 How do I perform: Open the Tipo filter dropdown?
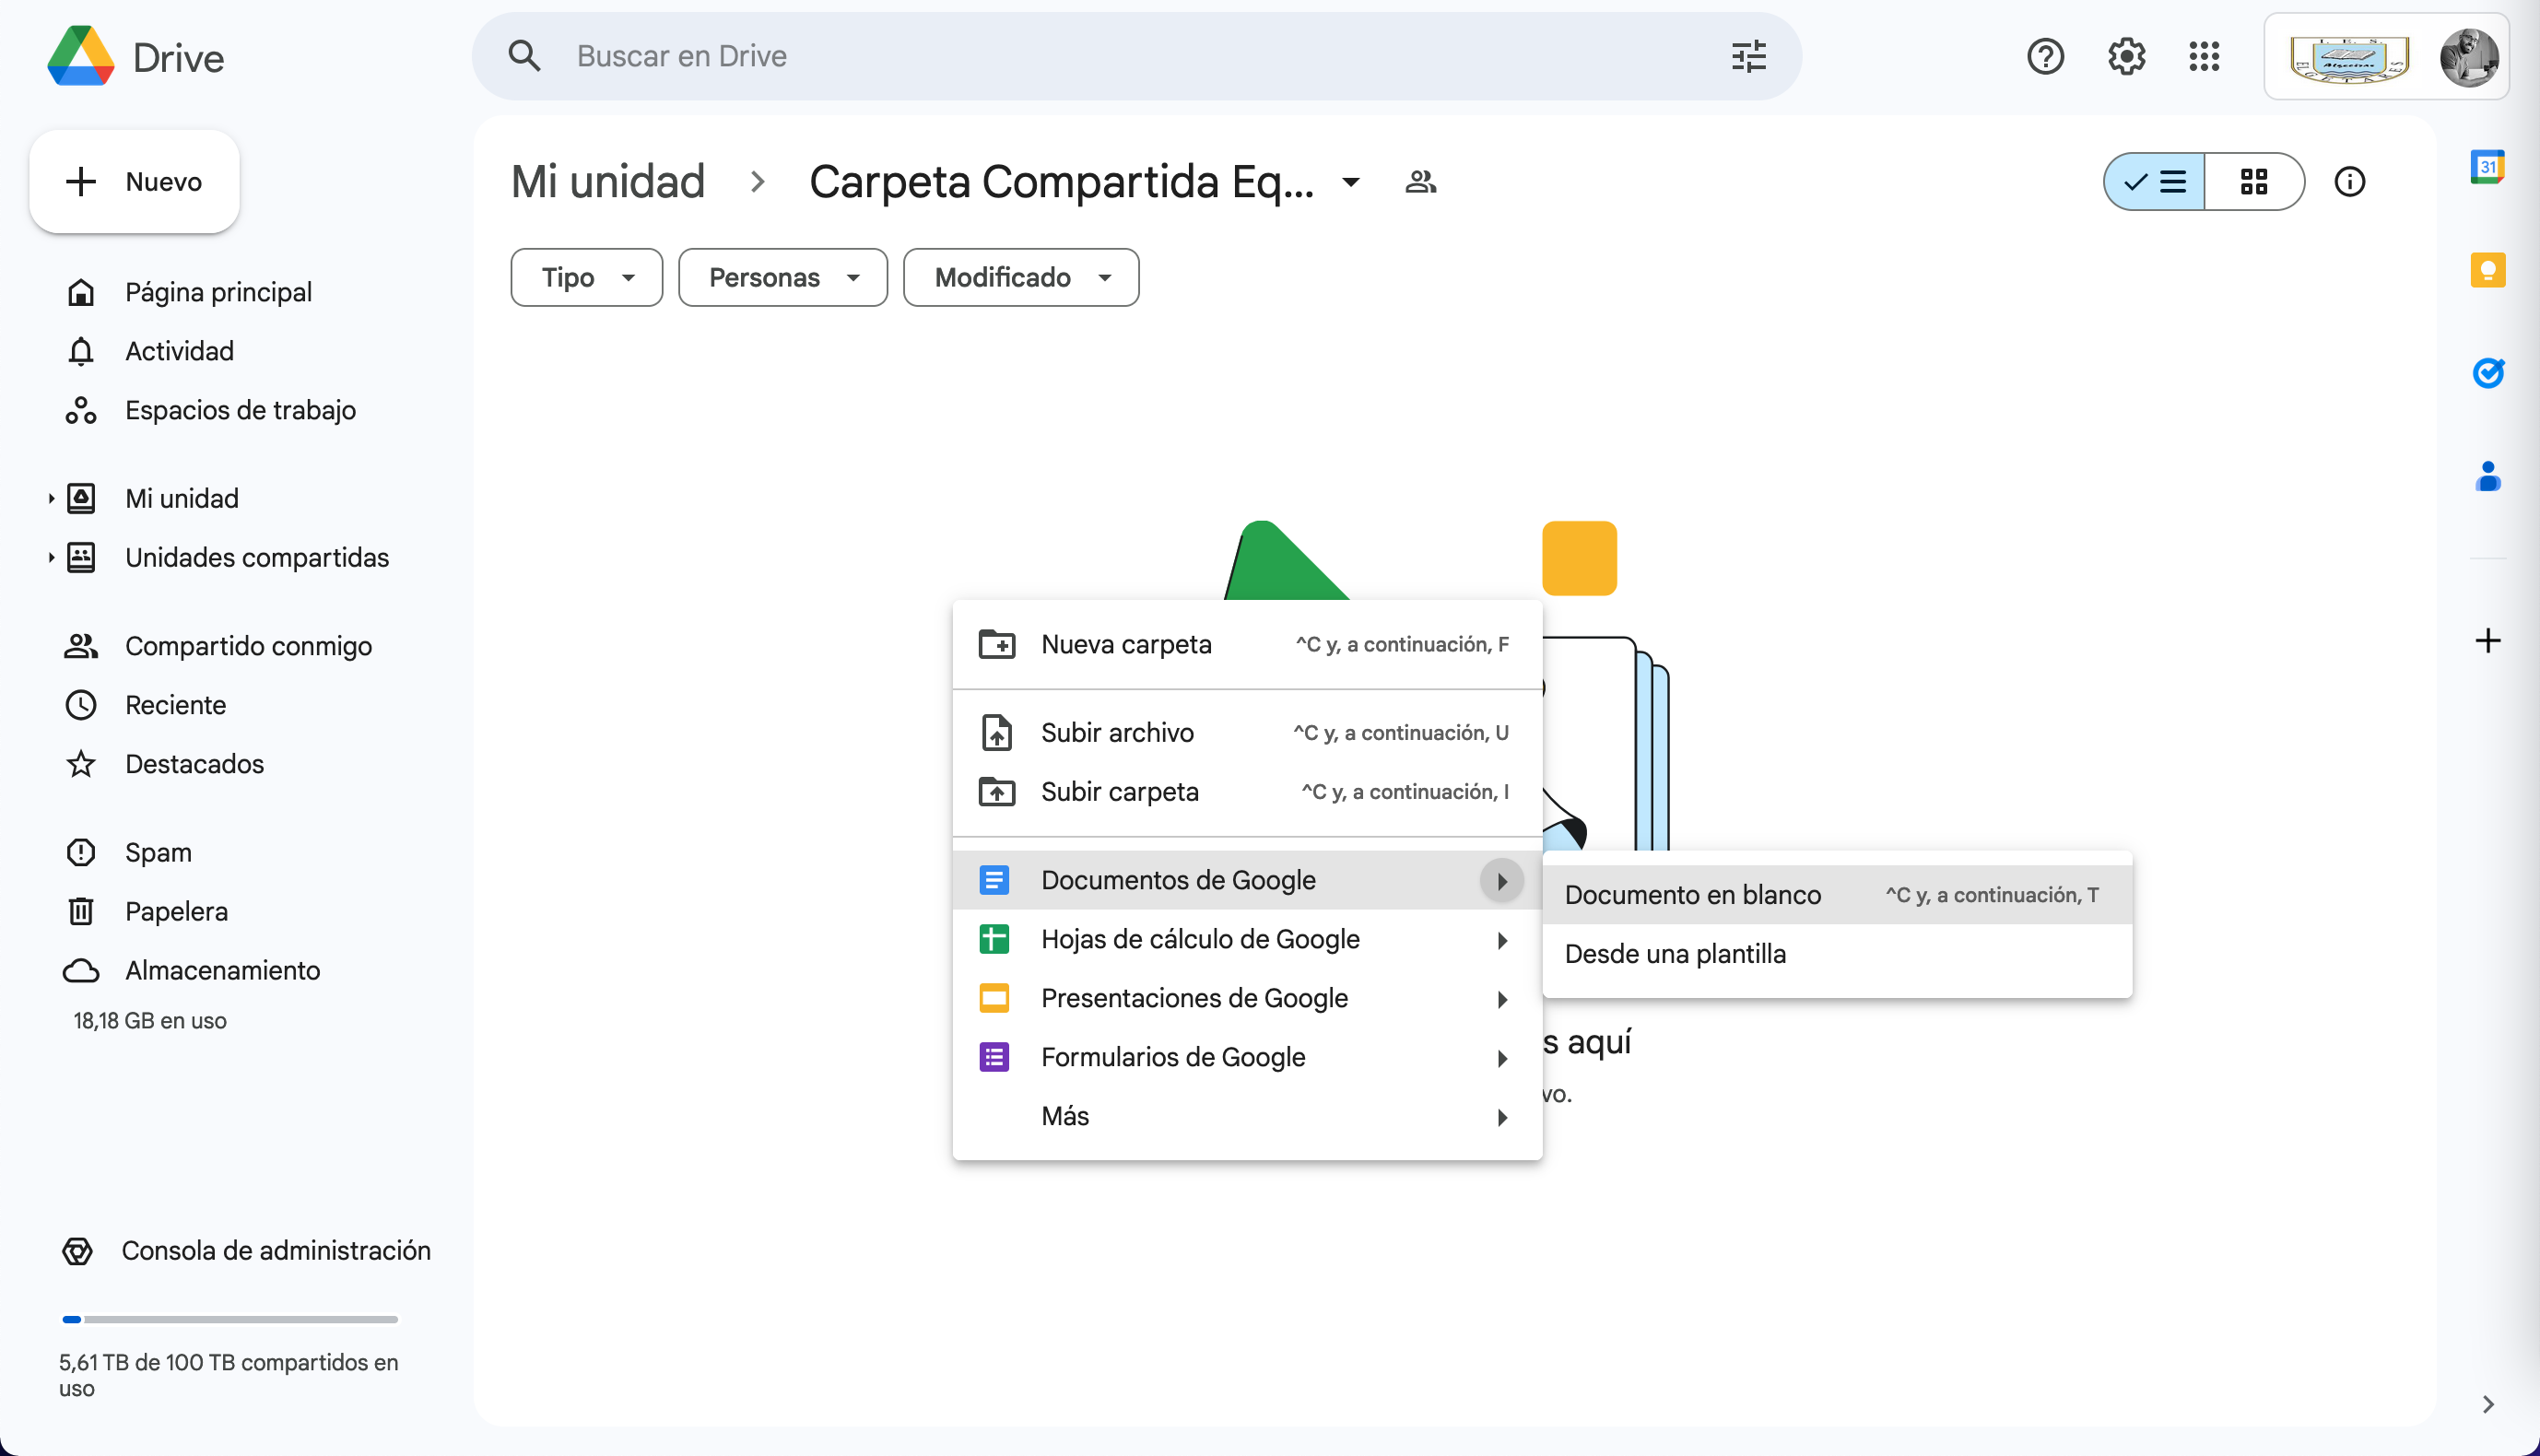pyautogui.click(x=586, y=277)
